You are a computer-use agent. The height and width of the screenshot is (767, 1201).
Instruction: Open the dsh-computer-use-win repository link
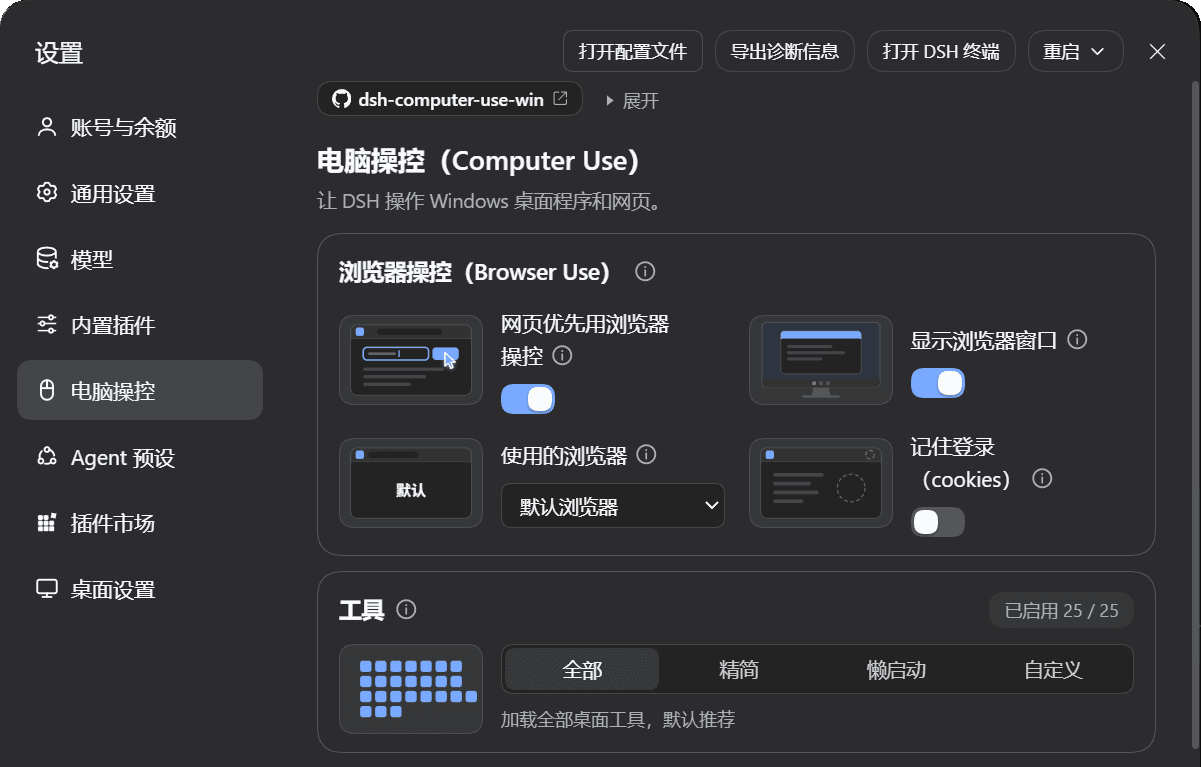coord(450,99)
